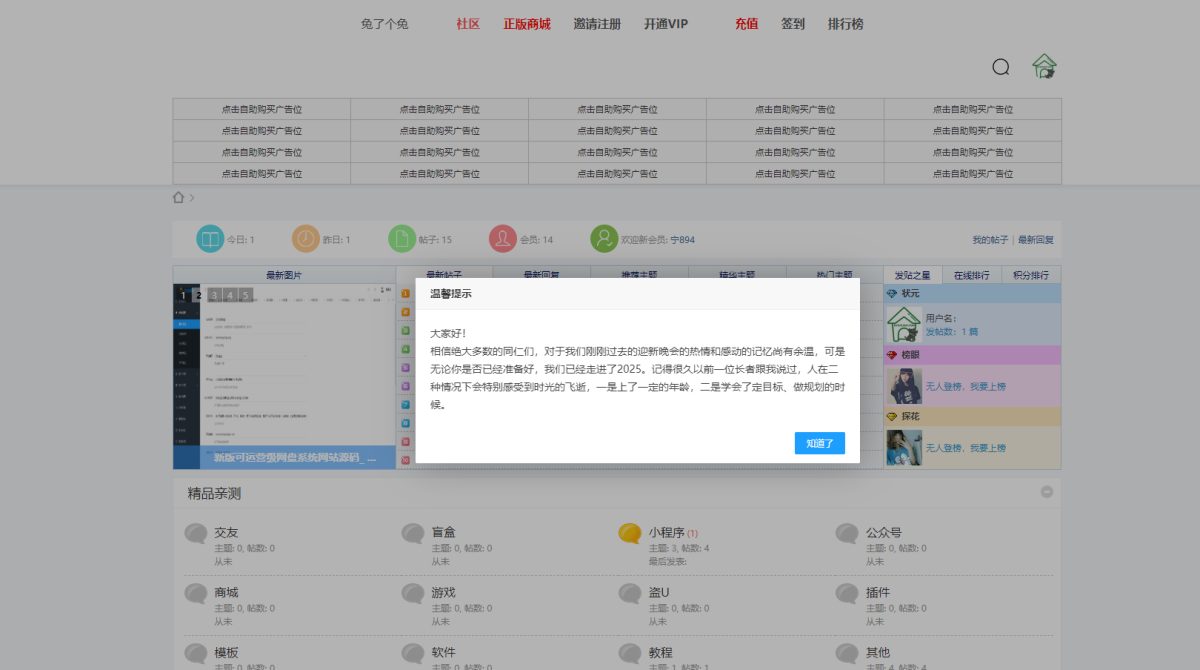Click the 发帖数: 1 篇 link

[952, 331]
